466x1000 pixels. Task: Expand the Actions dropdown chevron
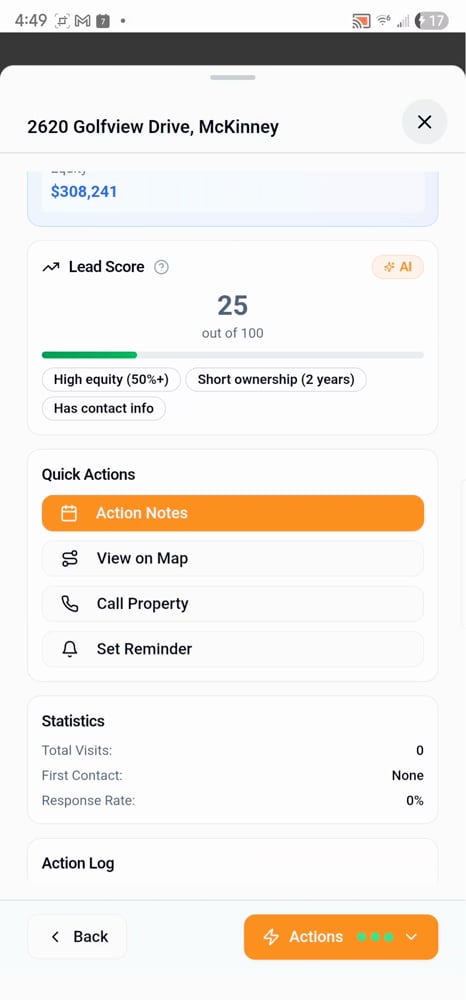411,937
